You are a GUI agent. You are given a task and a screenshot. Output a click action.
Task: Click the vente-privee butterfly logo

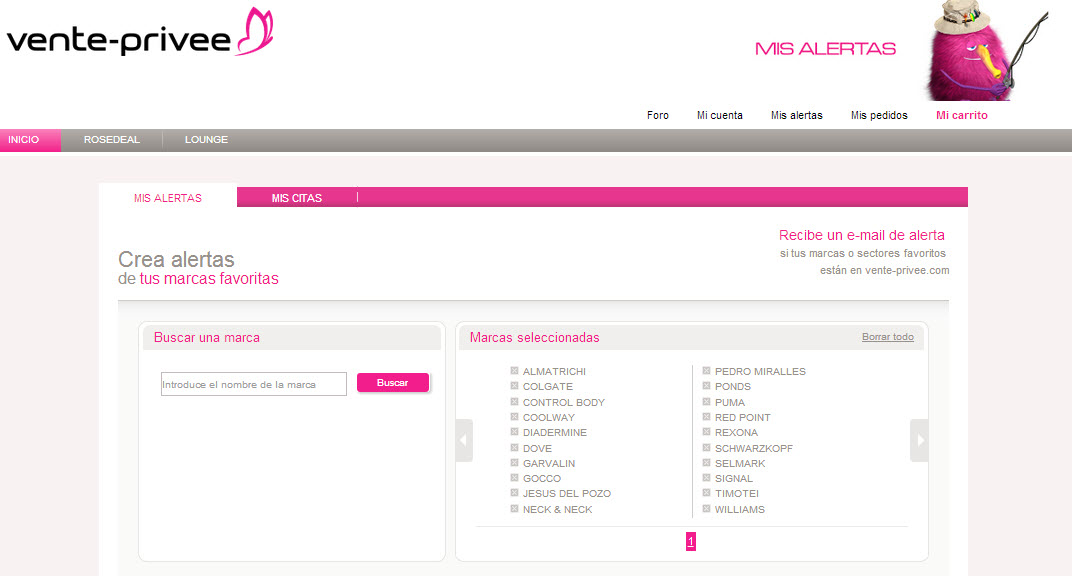click(140, 33)
